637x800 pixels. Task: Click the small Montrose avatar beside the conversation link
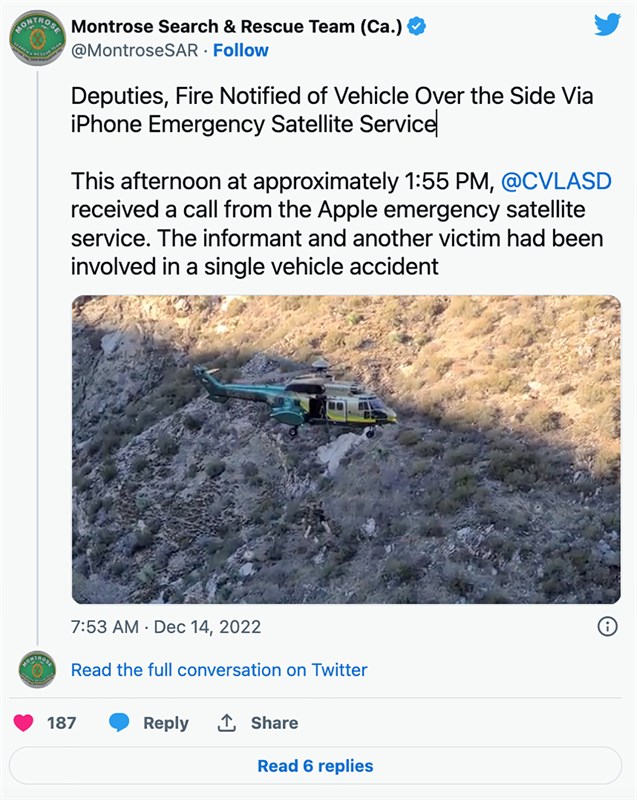[37, 670]
